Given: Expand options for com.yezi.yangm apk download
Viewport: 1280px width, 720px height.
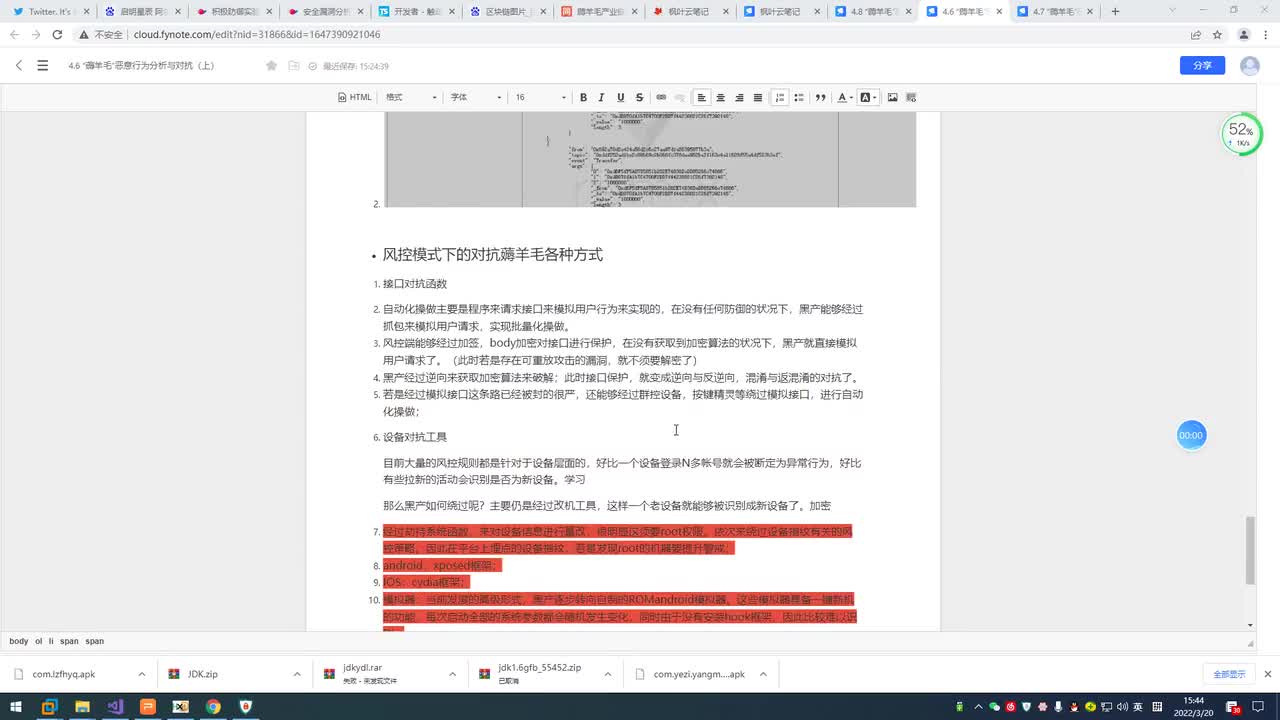Looking at the screenshot, I should (763, 674).
